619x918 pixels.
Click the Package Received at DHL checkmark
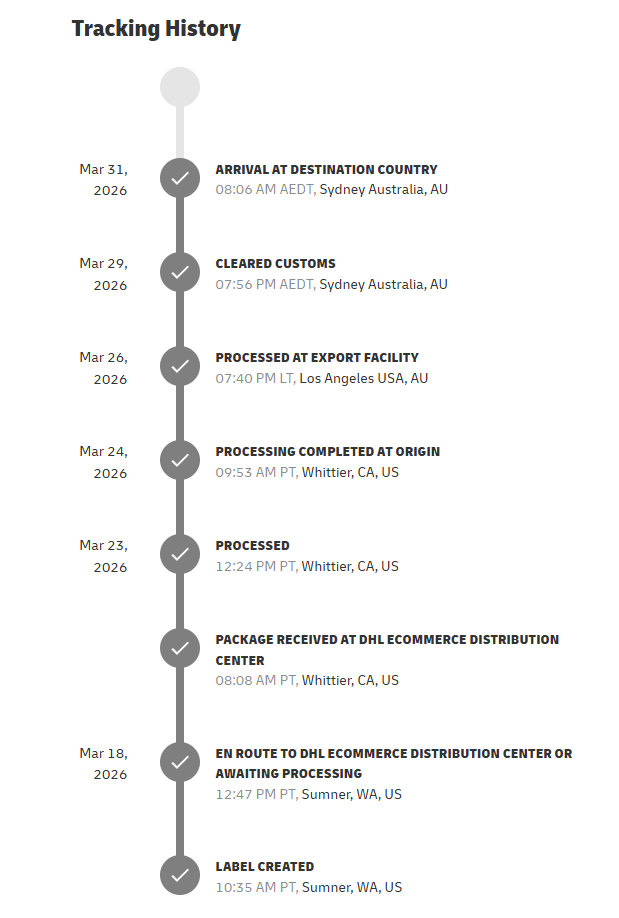pos(180,648)
